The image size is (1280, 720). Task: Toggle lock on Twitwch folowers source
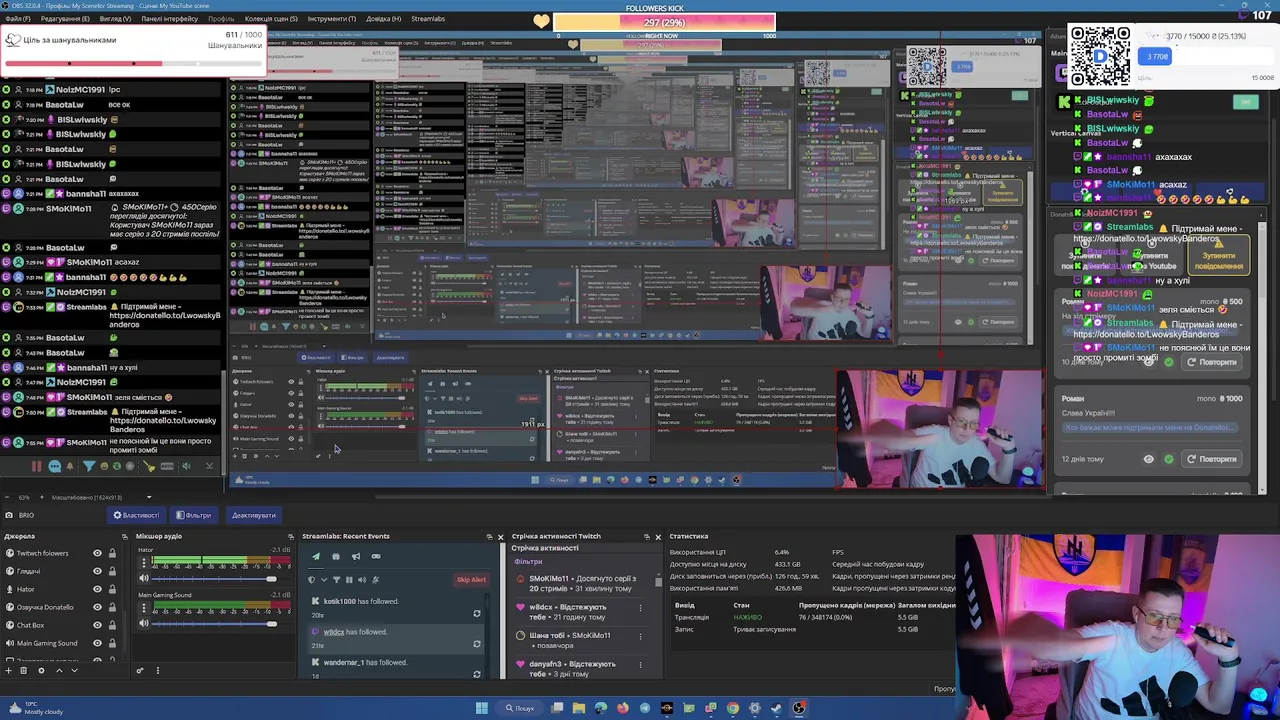[112, 553]
